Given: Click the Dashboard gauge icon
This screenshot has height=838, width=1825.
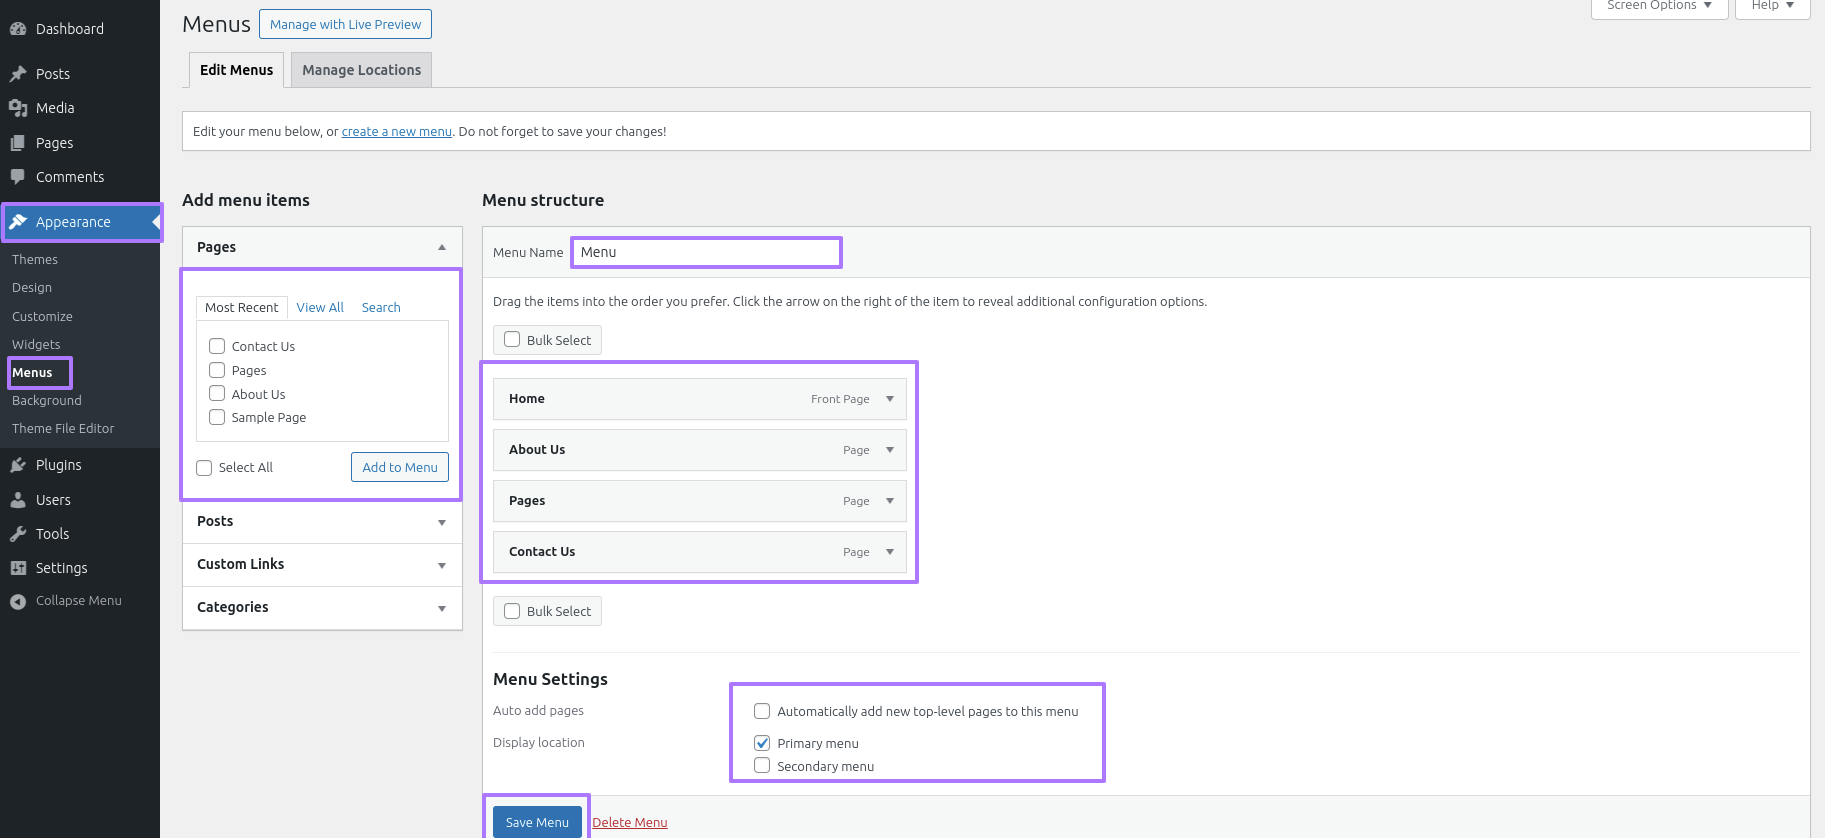Looking at the screenshot, I should click(x=18, y=29).
